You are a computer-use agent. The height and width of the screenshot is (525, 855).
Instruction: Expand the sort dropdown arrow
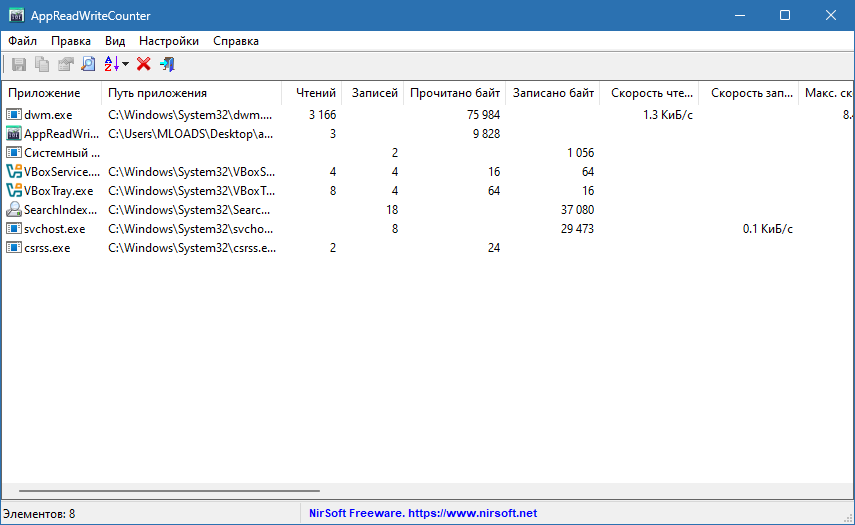tap(126, 65)
